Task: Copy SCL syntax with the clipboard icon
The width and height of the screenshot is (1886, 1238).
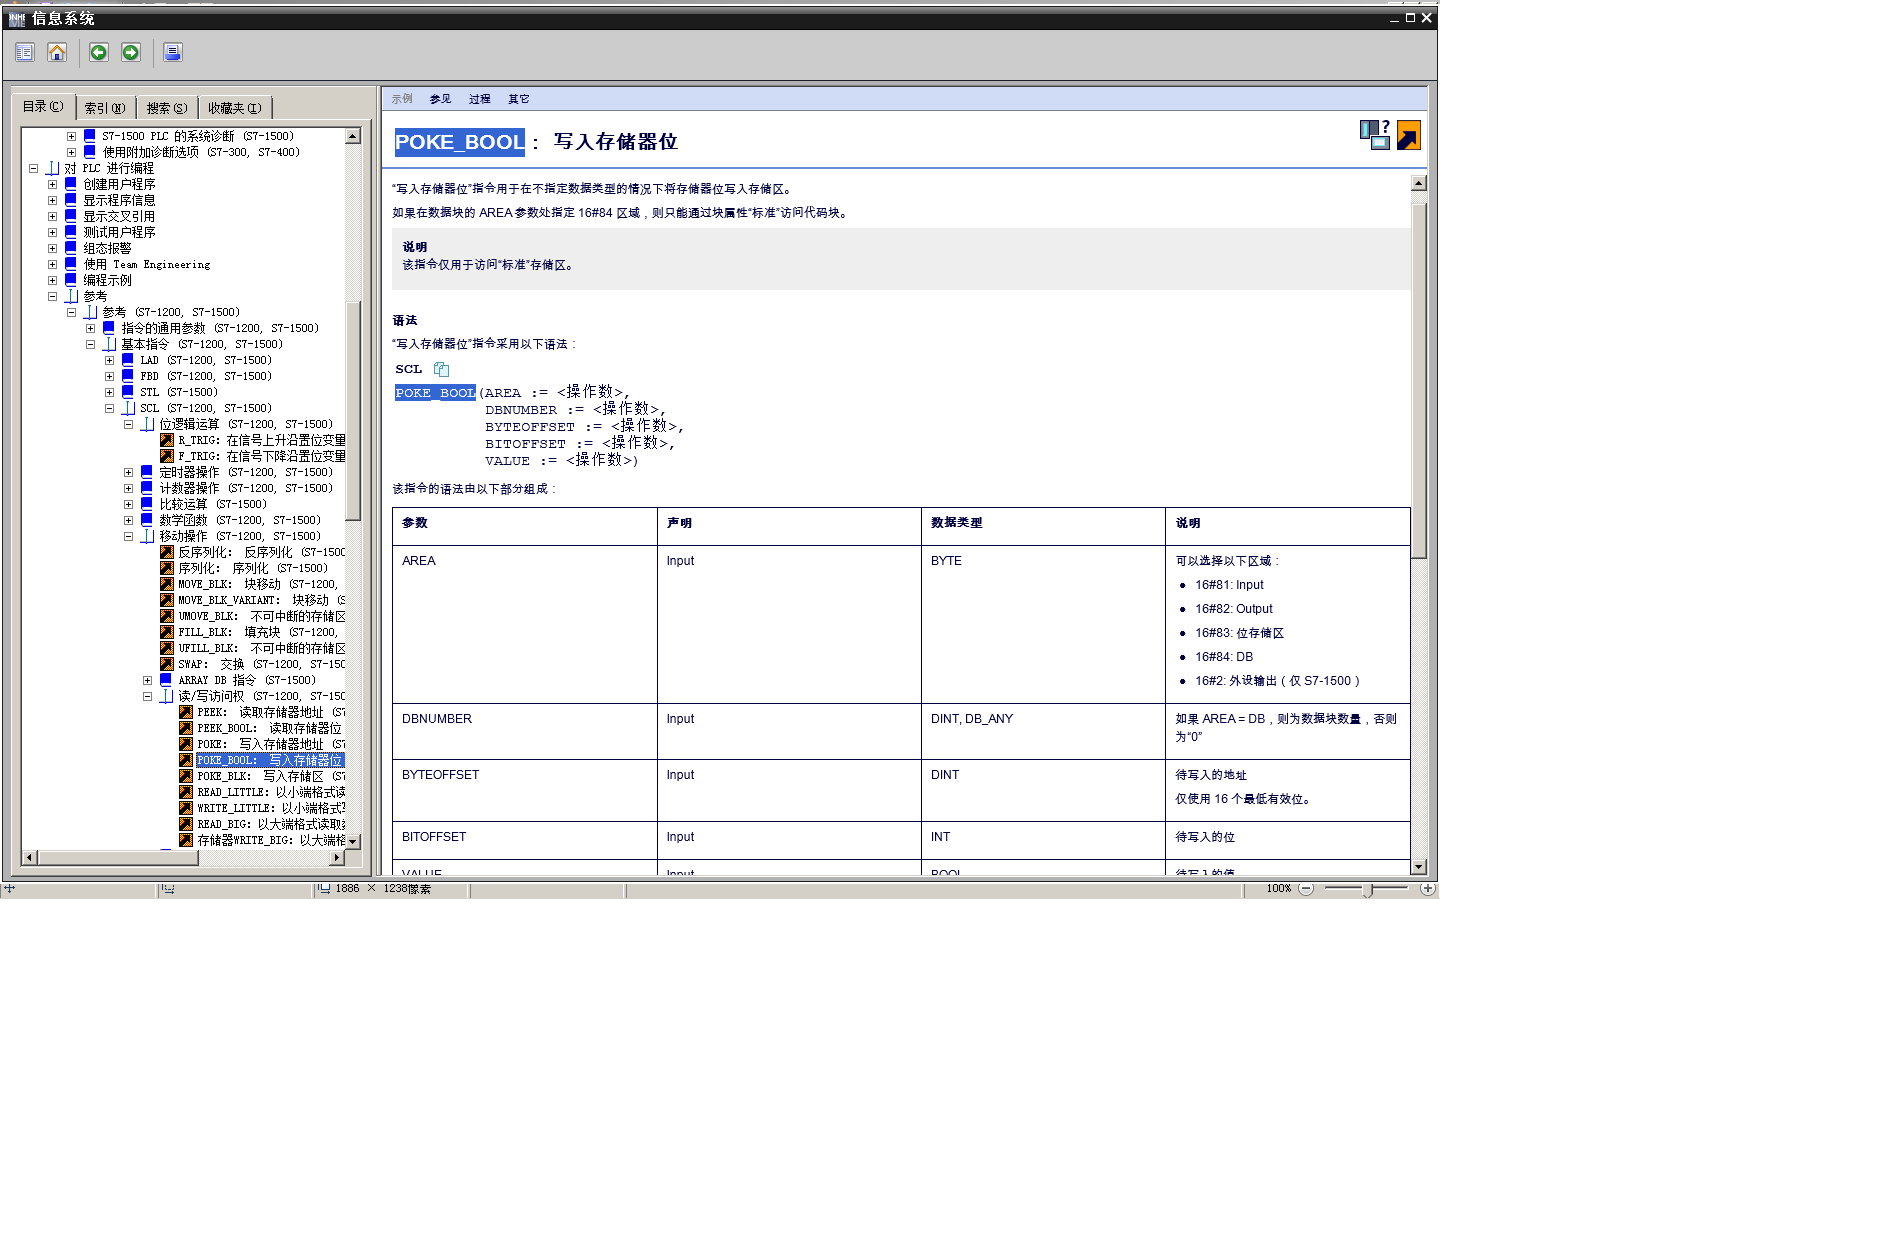Action: 441,369
